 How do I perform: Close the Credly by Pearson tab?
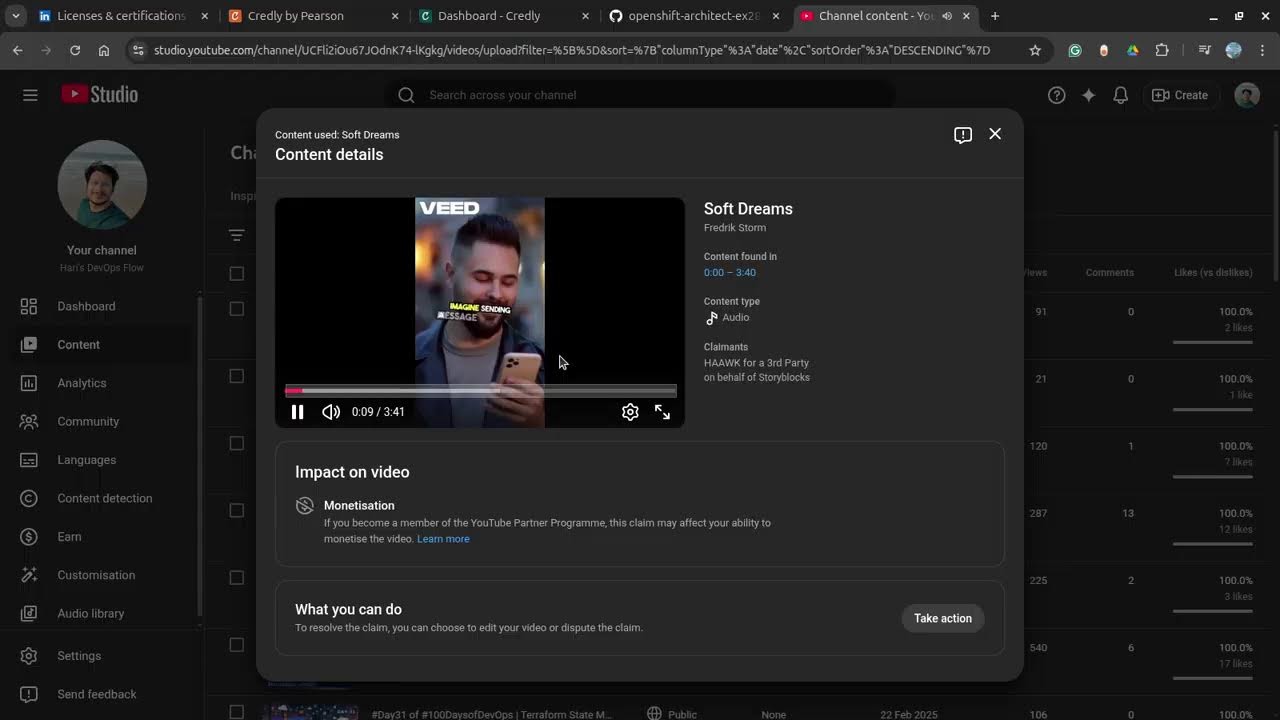point(396,16)
